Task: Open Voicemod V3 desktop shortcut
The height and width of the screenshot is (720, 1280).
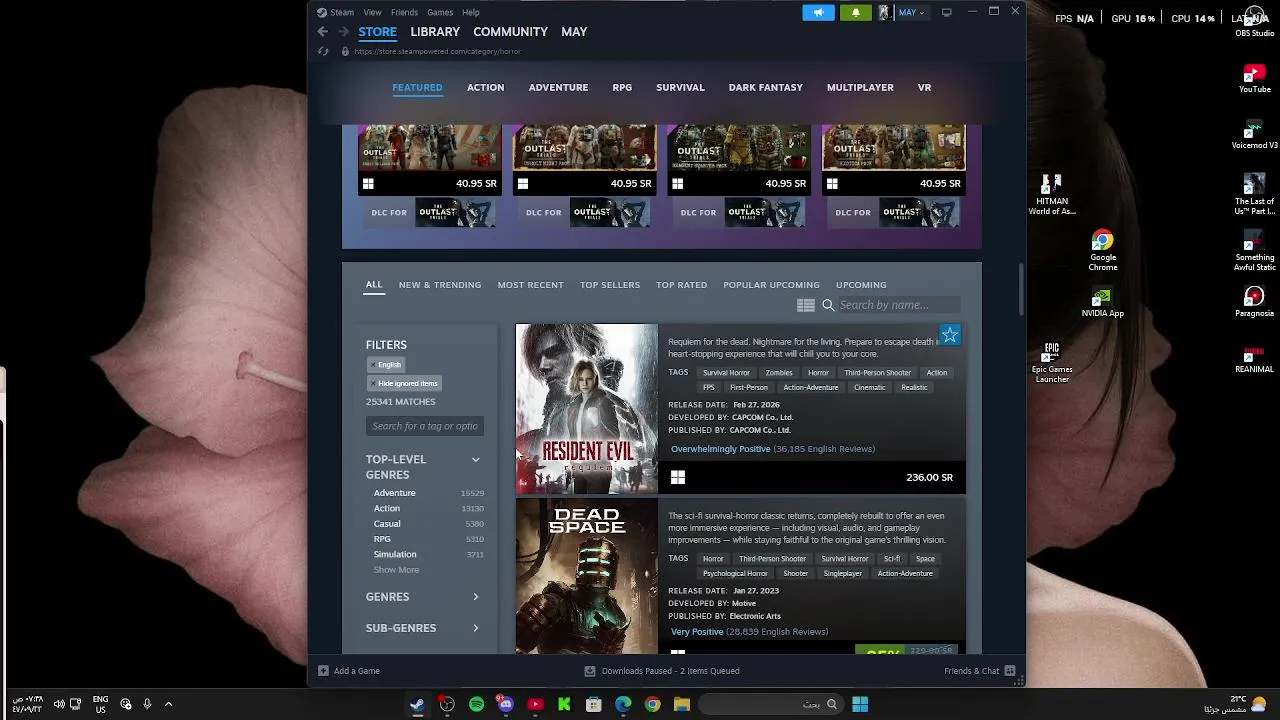Action: (1255, 135)
